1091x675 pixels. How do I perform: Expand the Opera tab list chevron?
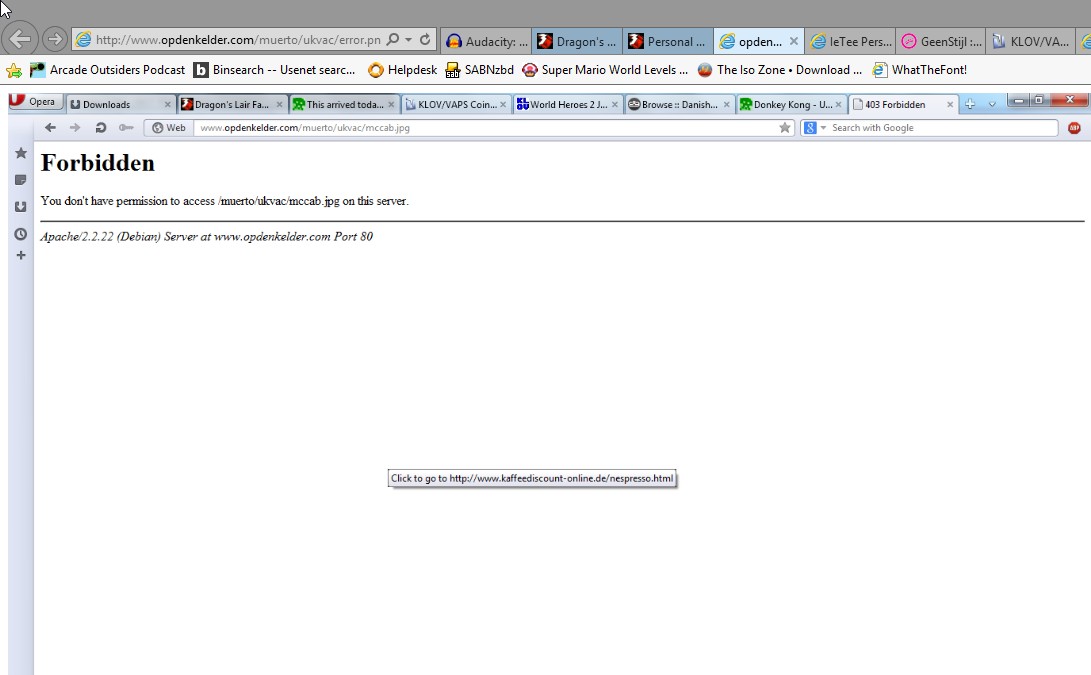tap(992, 104)
